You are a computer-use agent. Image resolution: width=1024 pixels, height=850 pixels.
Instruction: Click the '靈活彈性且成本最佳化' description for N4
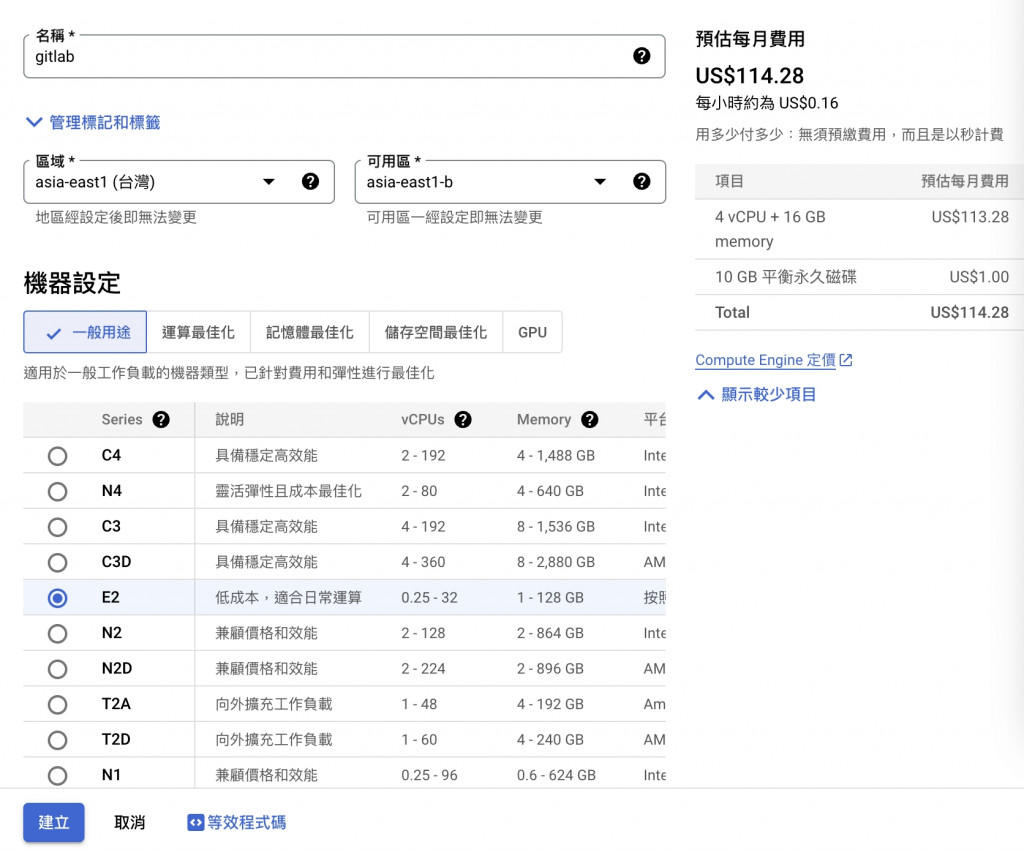(x=288, y=491)
